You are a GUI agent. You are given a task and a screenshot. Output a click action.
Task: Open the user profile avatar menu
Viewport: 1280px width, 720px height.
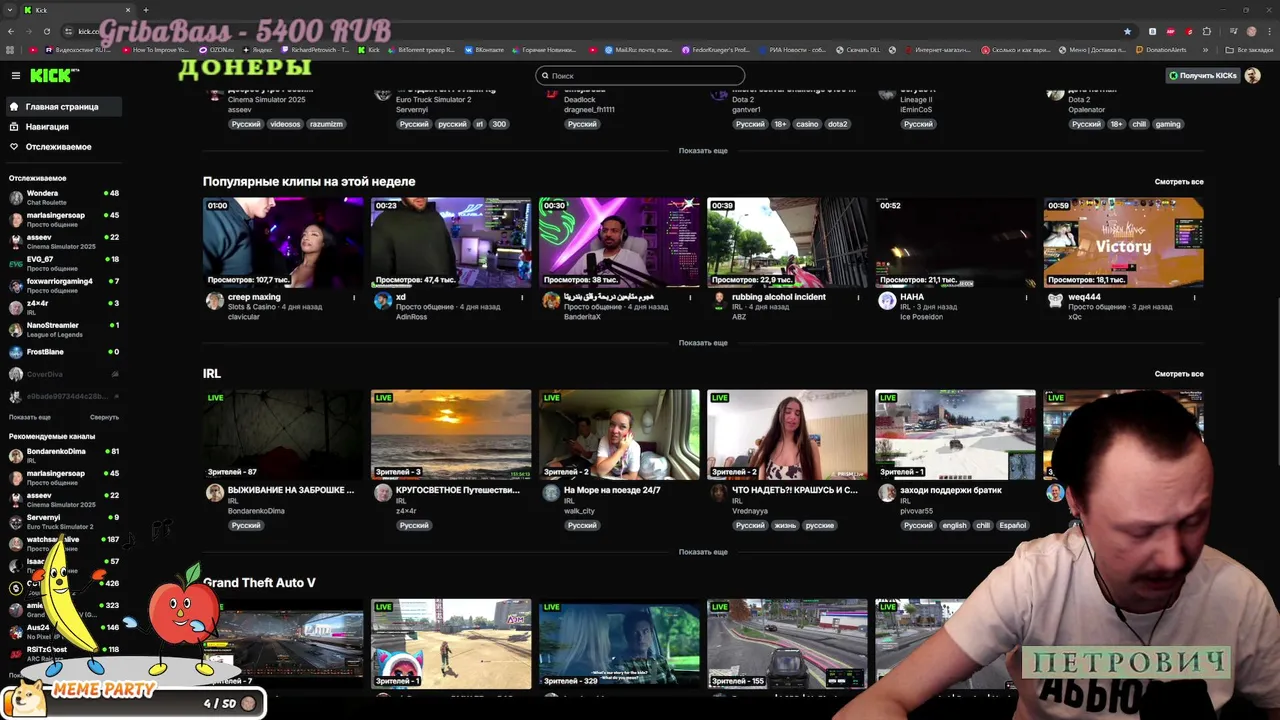1253,76
